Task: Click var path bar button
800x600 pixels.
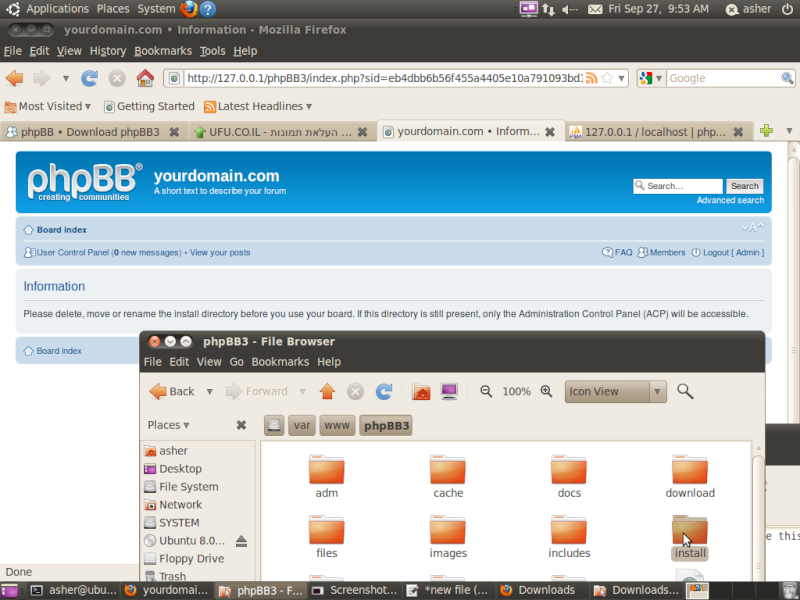Action: pos(302,426)
